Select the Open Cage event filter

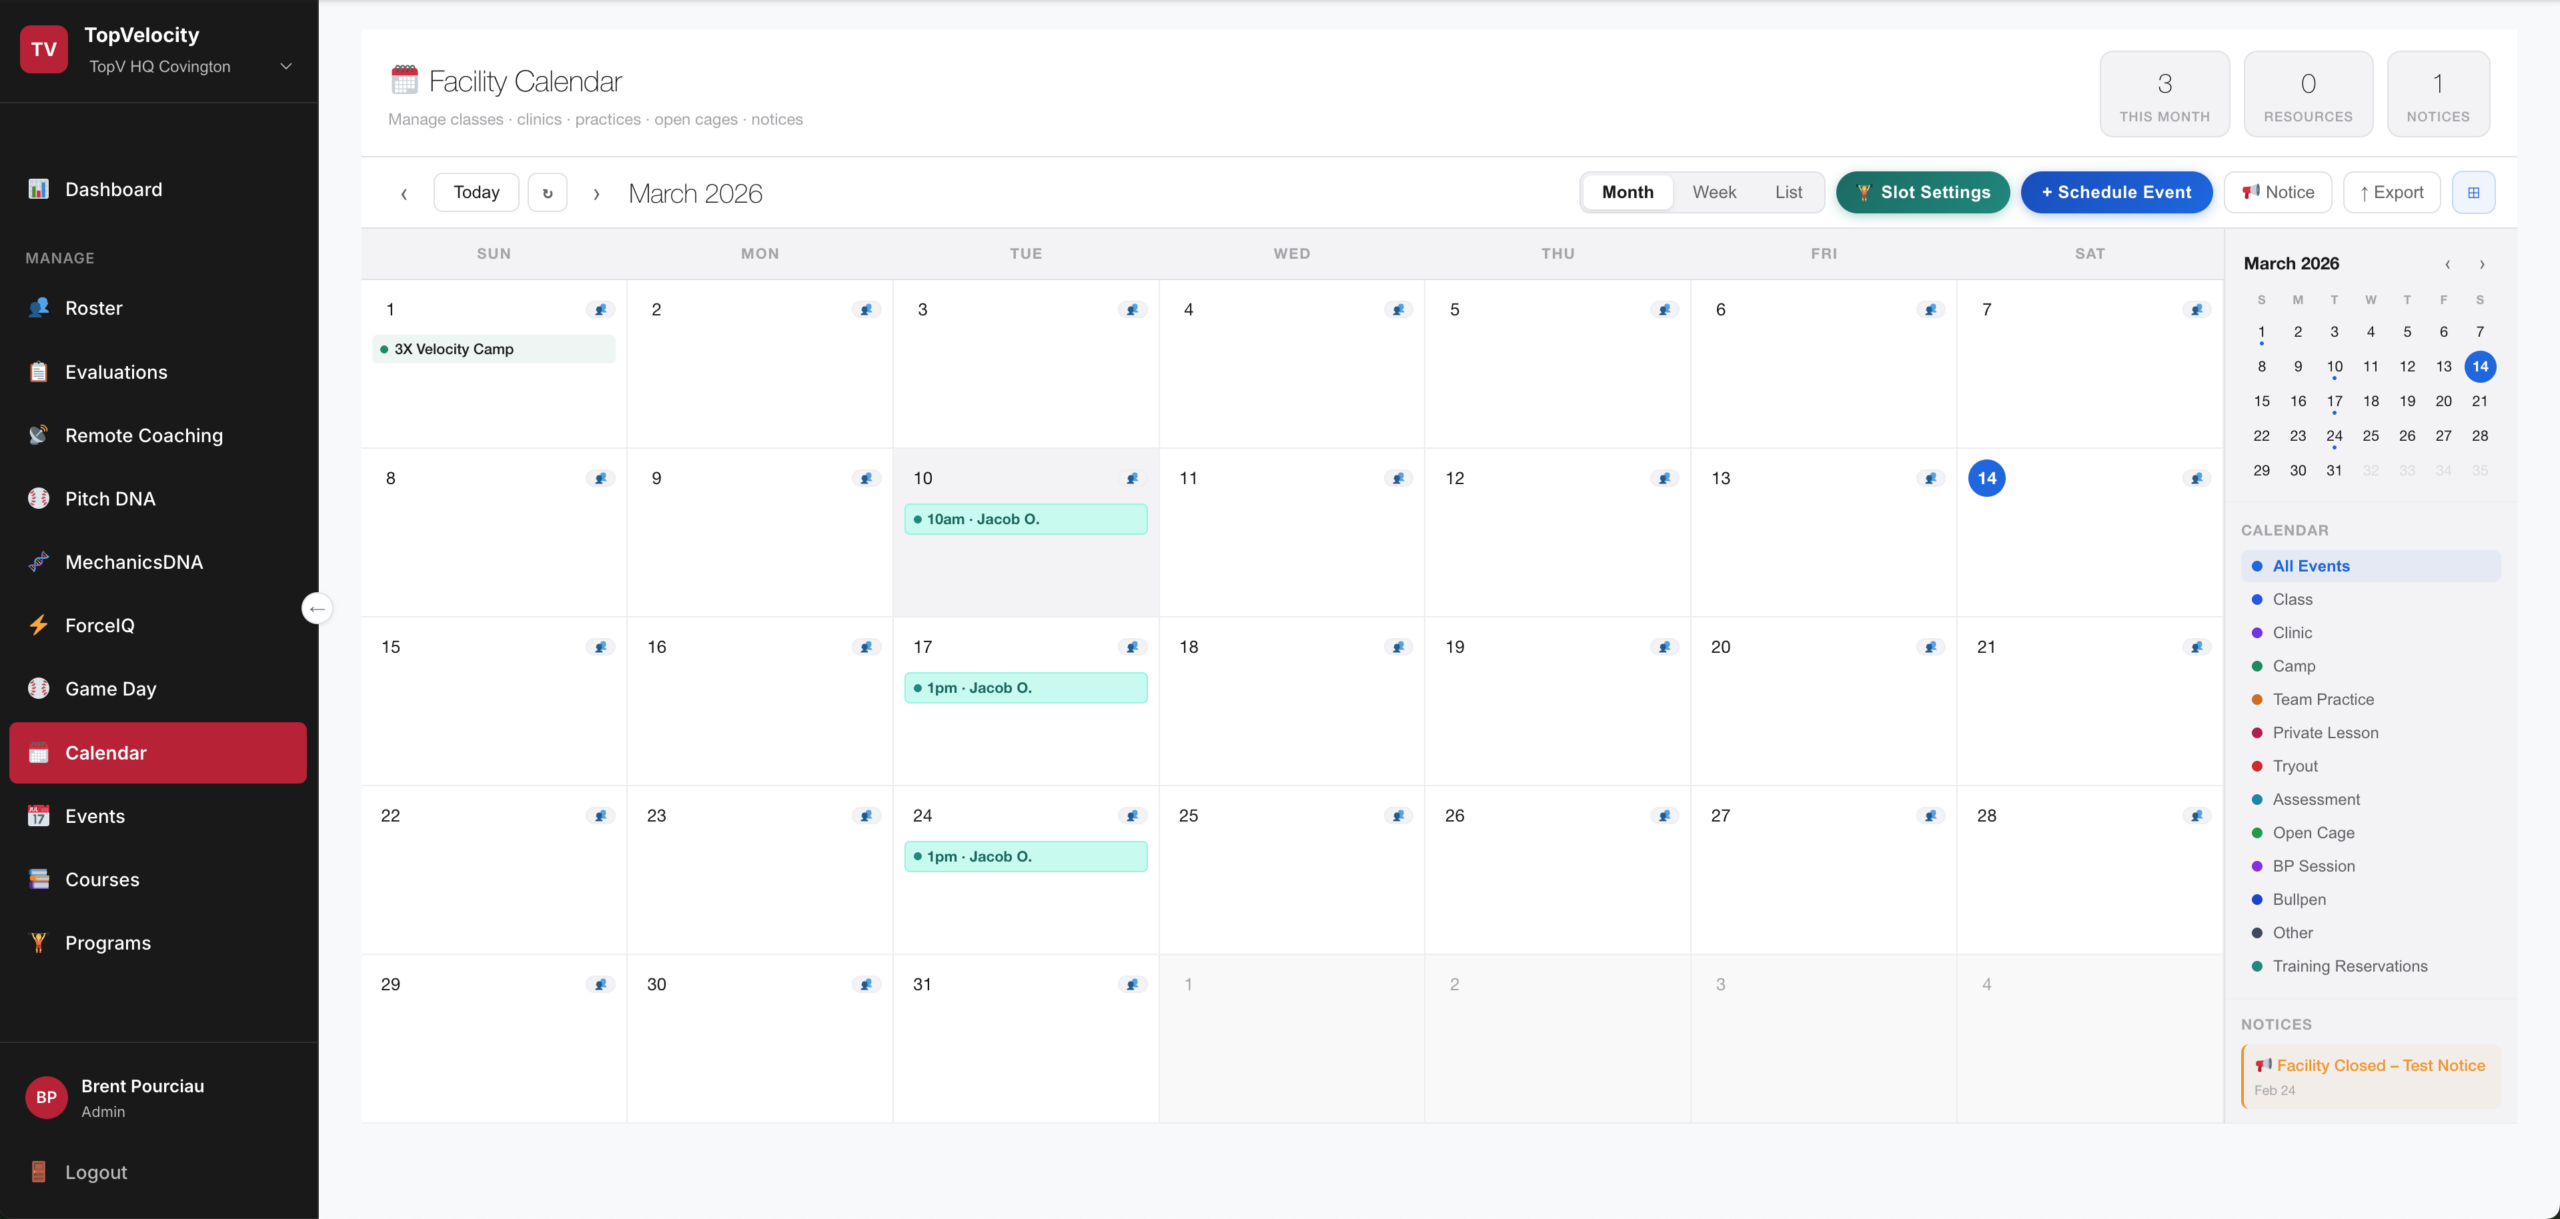[x=2314, y=832]
